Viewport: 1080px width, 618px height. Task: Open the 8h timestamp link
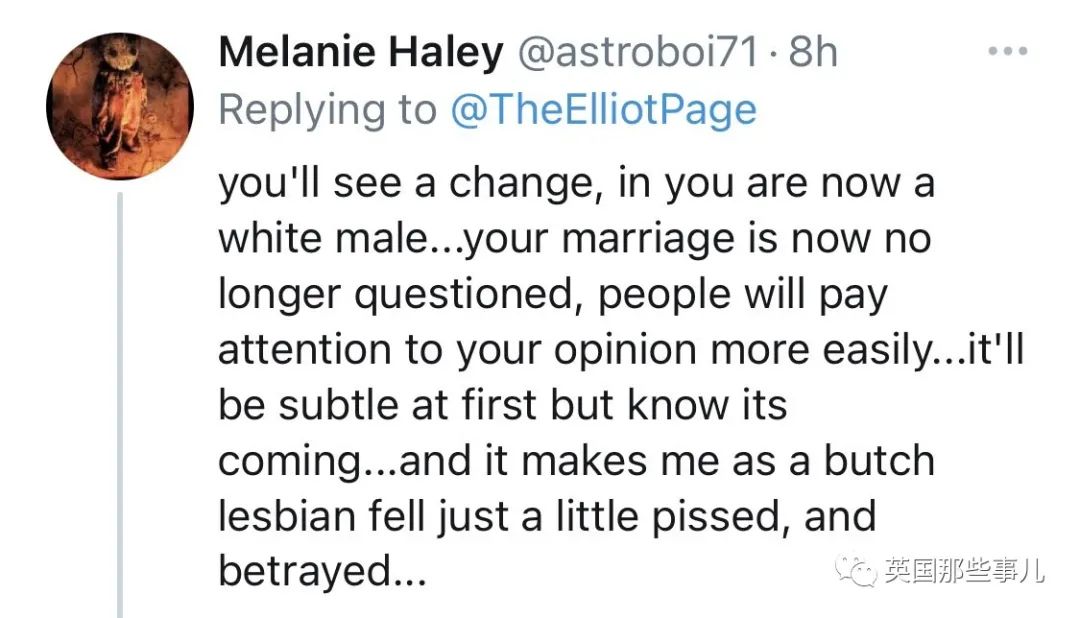pyautogui.click(x=812, y=53)
